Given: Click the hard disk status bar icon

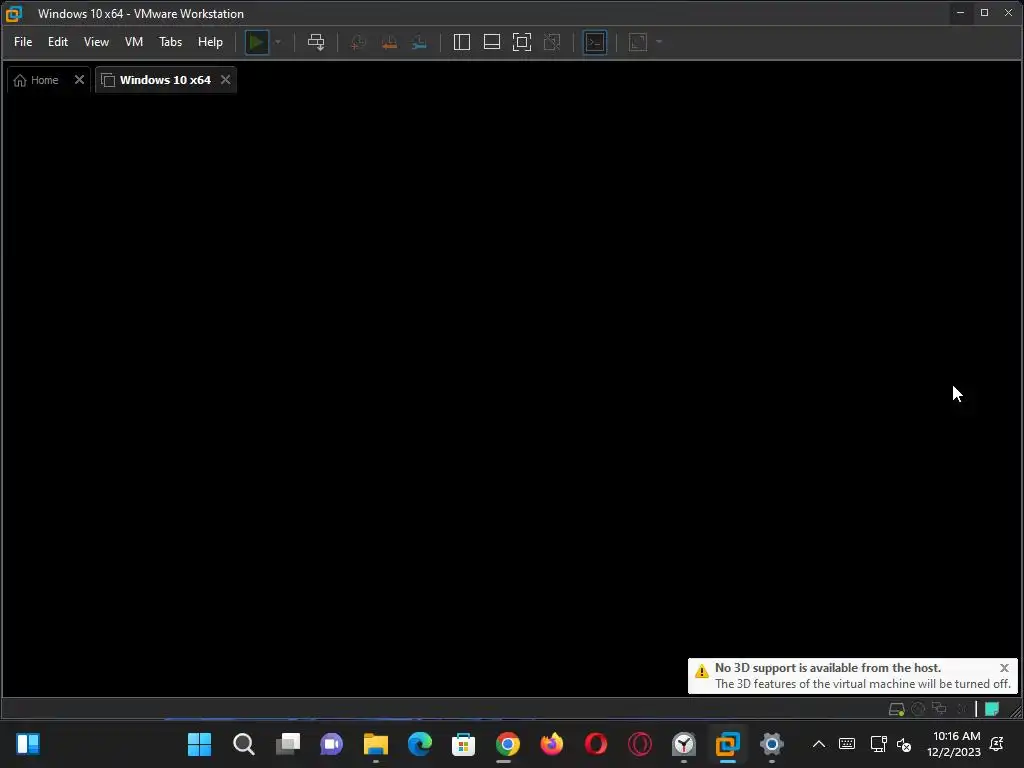Looking at the screenshot, I should click(x=897, y=709).
